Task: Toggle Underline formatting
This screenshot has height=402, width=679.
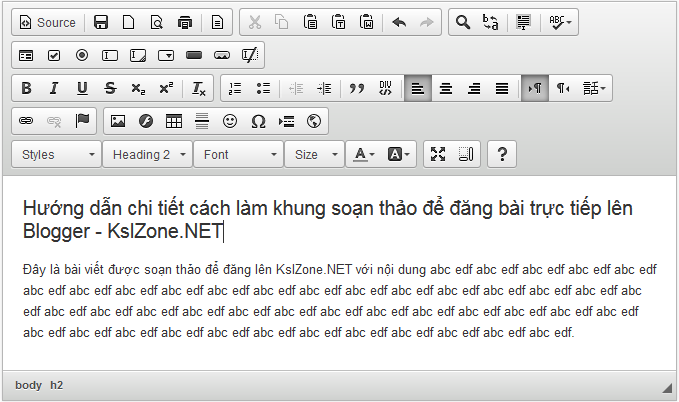Action: [82, 88]
